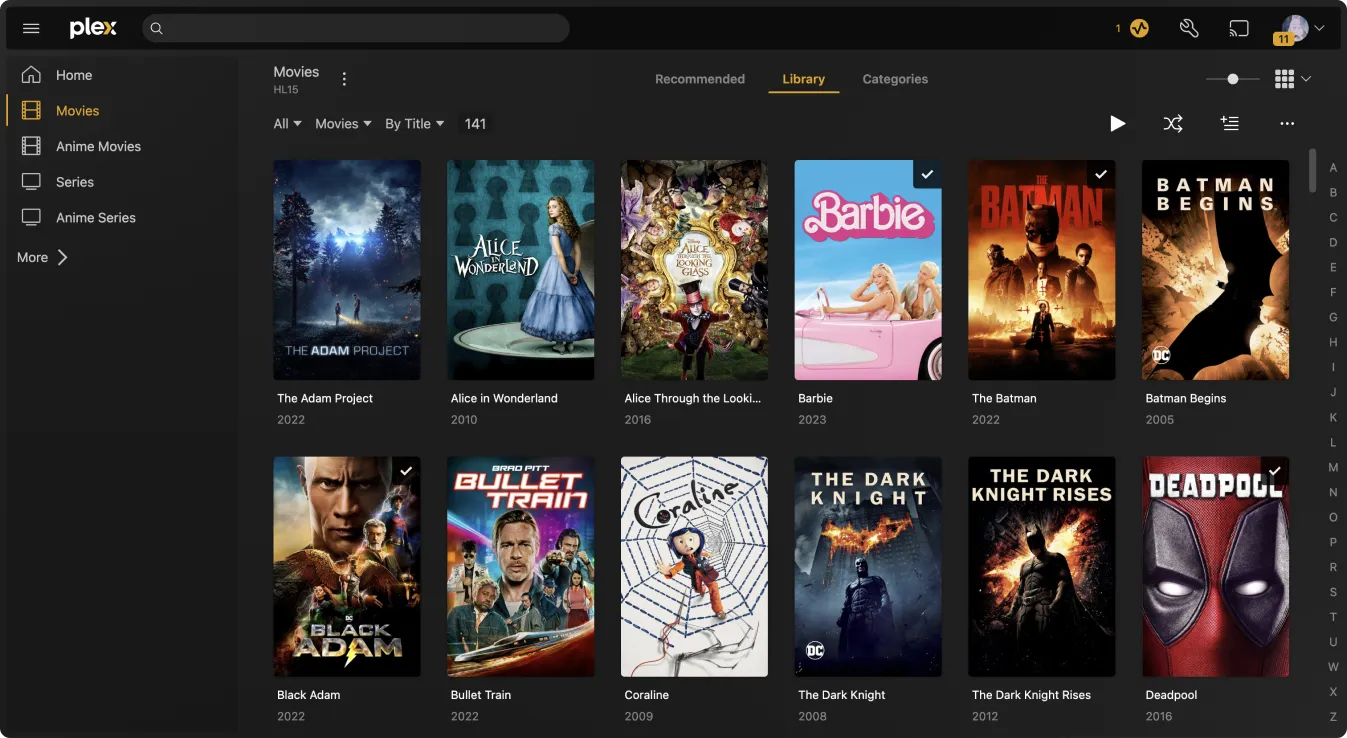Expand the More sidebar section
Screen dimensions: 1347x738
click(x=42, y=257)
